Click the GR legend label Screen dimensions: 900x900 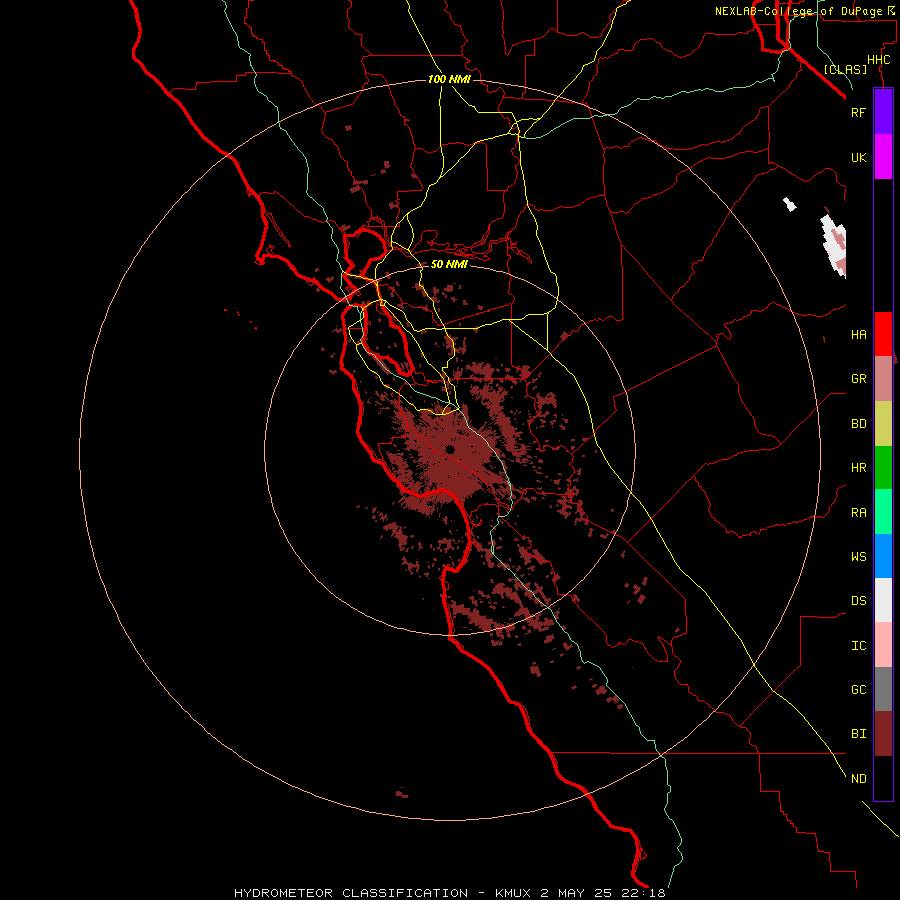pyautogui.click(x=858, y=379)
